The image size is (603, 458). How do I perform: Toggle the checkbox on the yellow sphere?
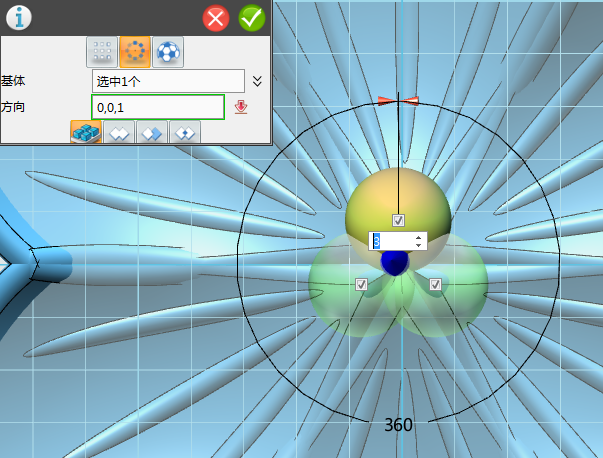(398, 220)
